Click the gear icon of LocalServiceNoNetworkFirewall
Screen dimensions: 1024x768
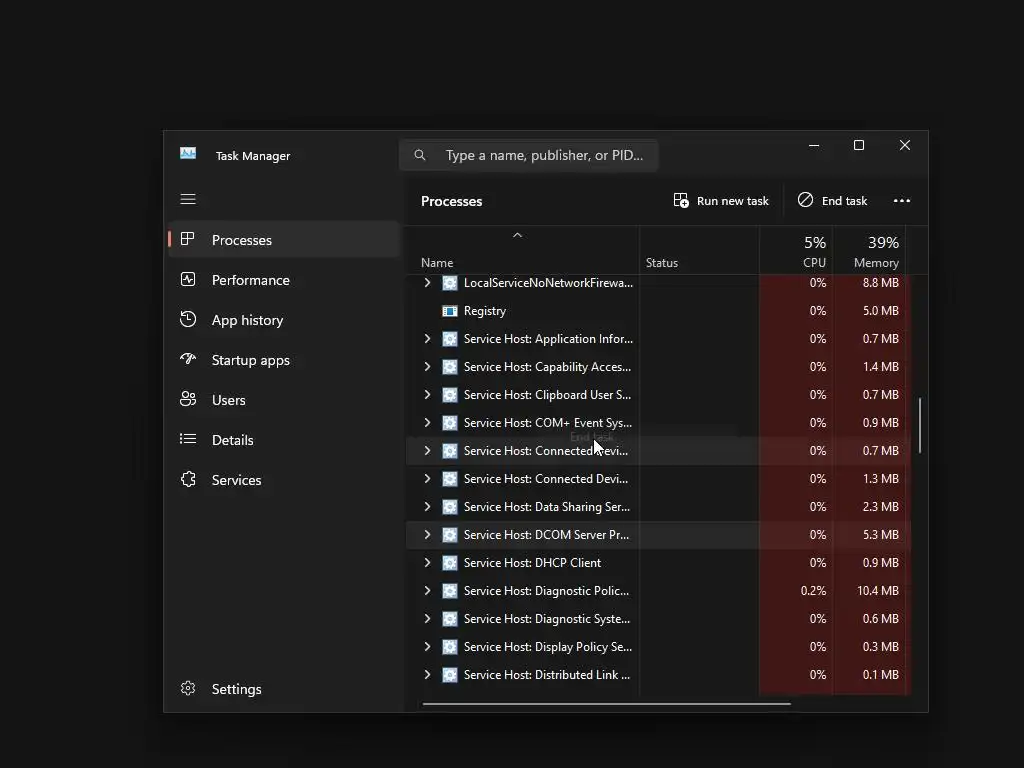click(x=450, y=283)
